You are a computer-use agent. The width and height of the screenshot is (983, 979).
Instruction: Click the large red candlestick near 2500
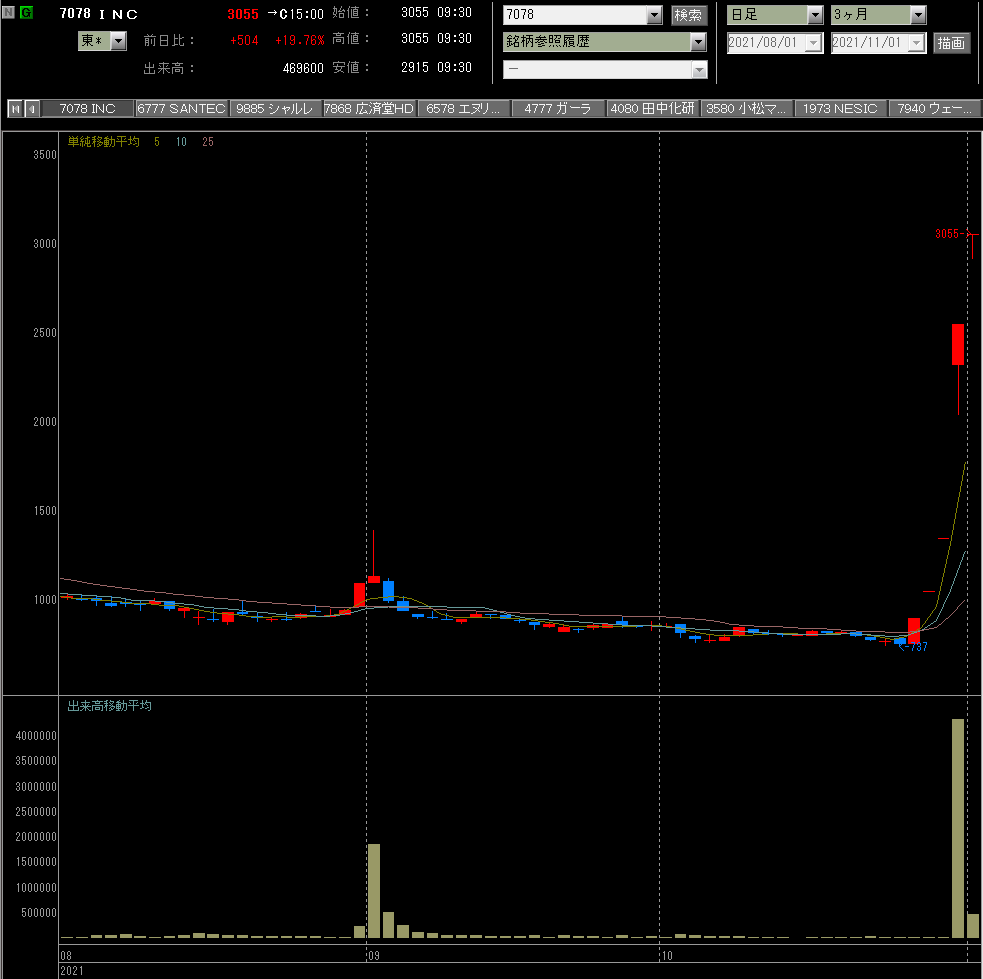(958, 344)
